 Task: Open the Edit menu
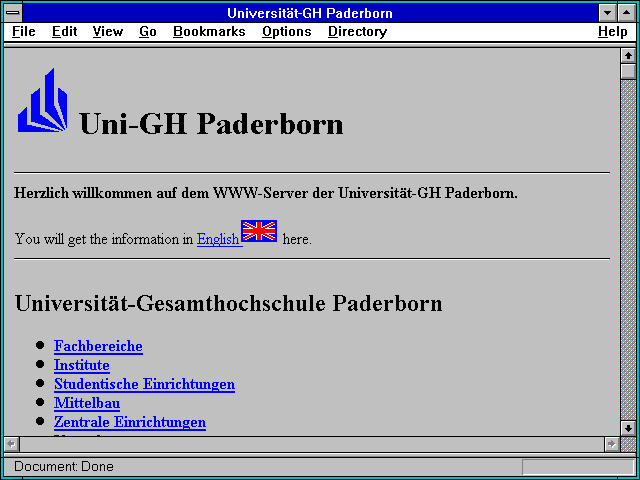pyautogui.click(x=64, y=32)
